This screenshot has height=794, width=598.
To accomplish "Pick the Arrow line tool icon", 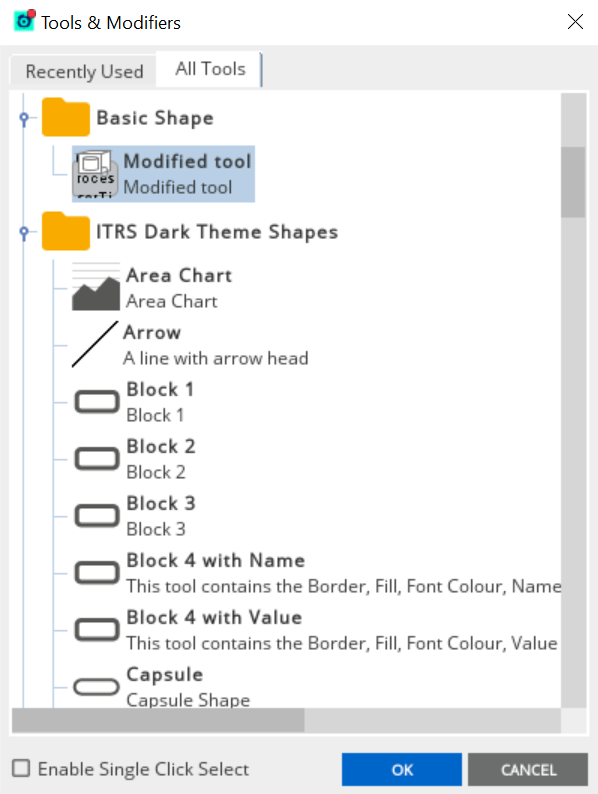I will (x=95, y=344).
